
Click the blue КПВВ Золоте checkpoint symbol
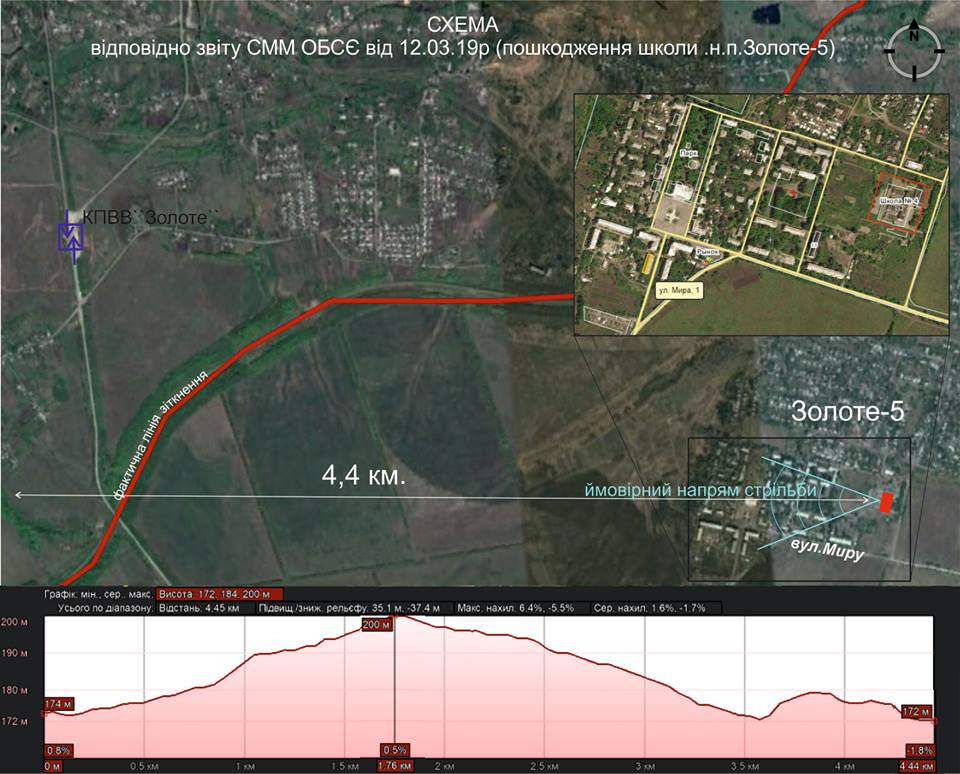(x=70, y=236)
